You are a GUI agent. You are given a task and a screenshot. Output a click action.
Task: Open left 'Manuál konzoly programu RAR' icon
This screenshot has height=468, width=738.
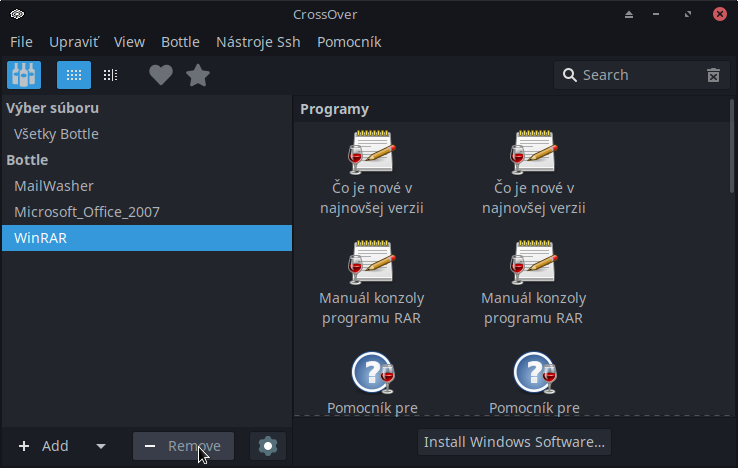pyautogui.click(x=372, y=283)
